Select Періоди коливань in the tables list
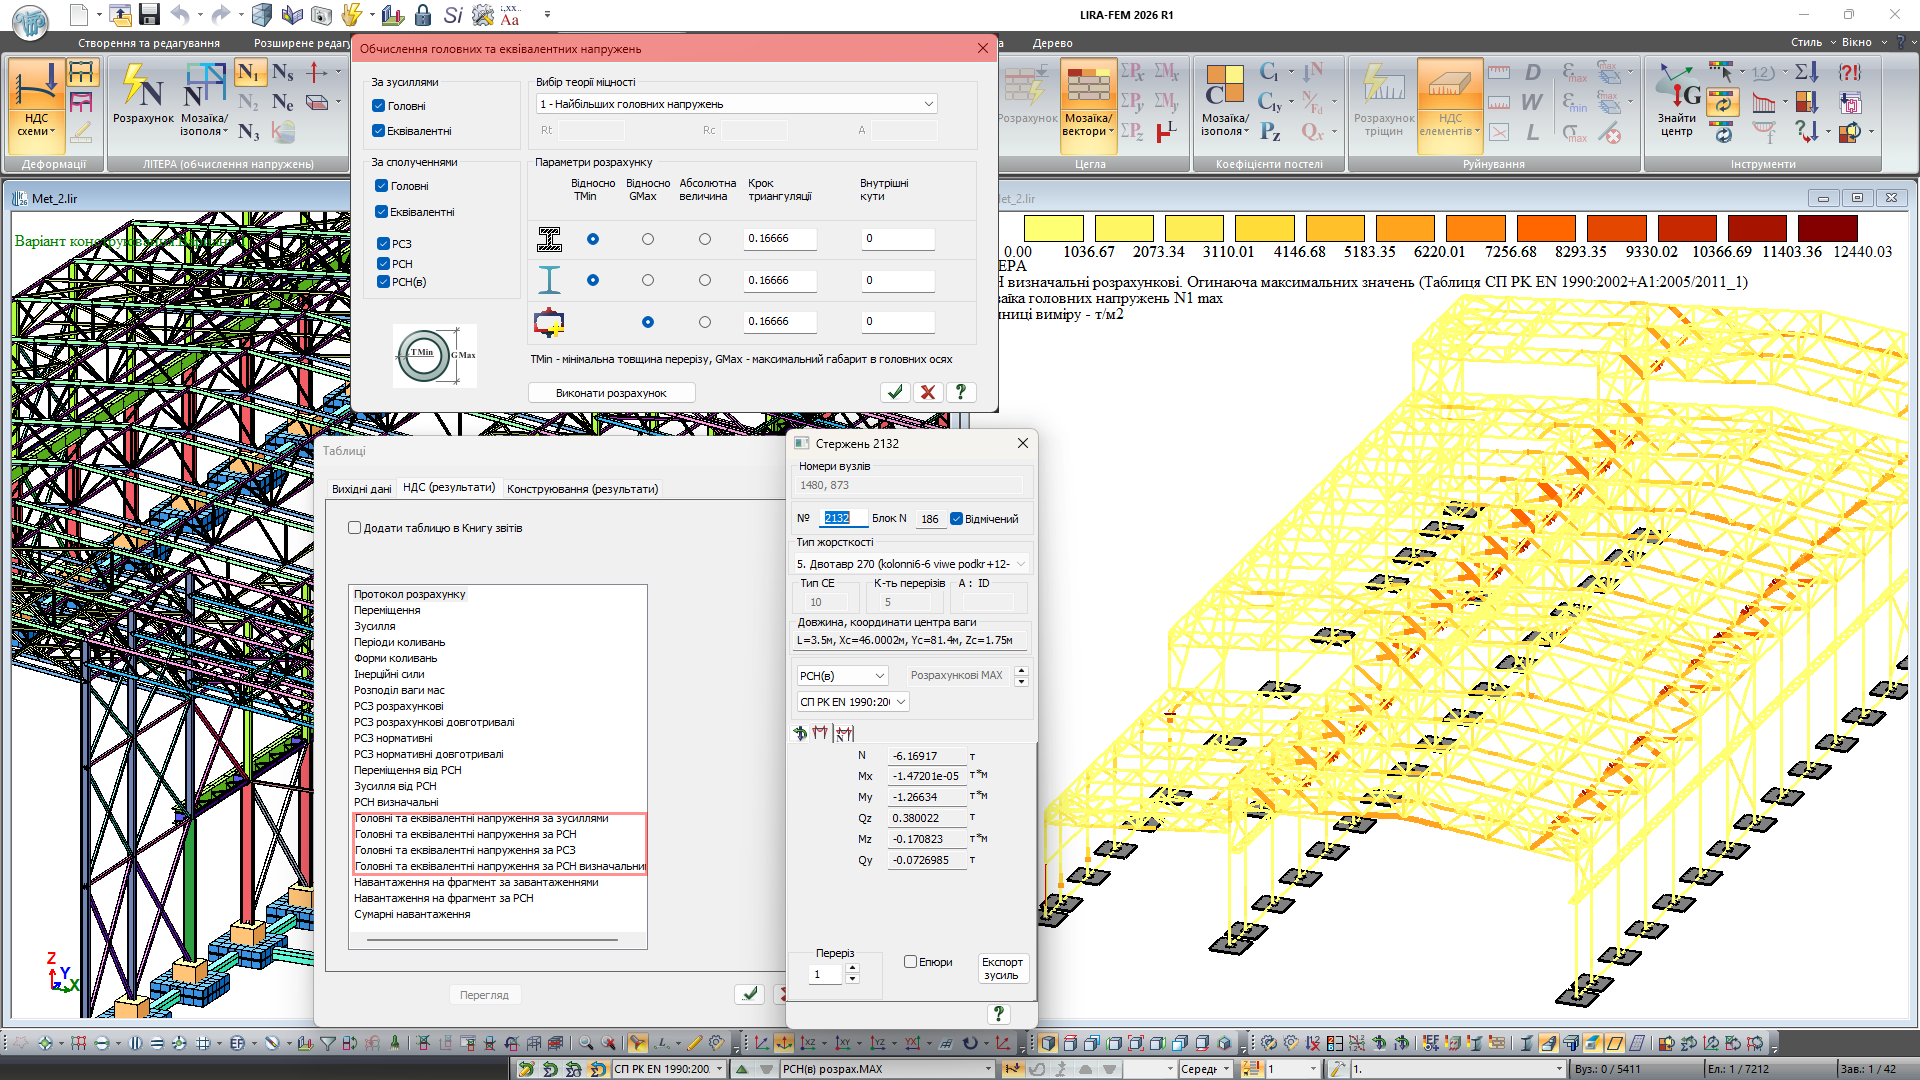 coord(400,642)
